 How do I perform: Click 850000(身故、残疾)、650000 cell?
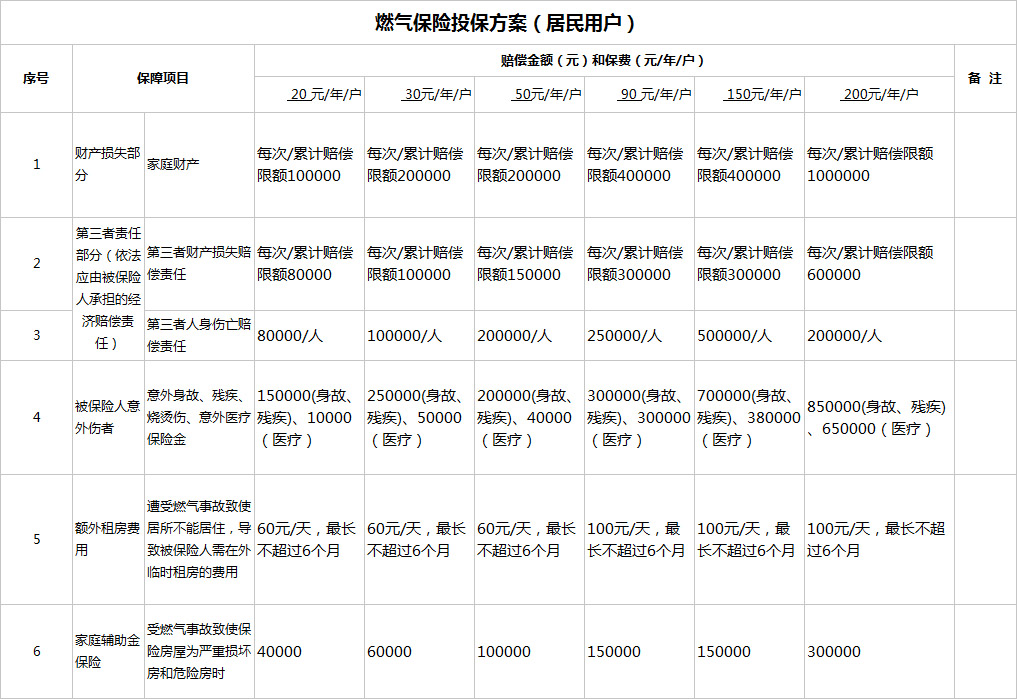point(879,418)
